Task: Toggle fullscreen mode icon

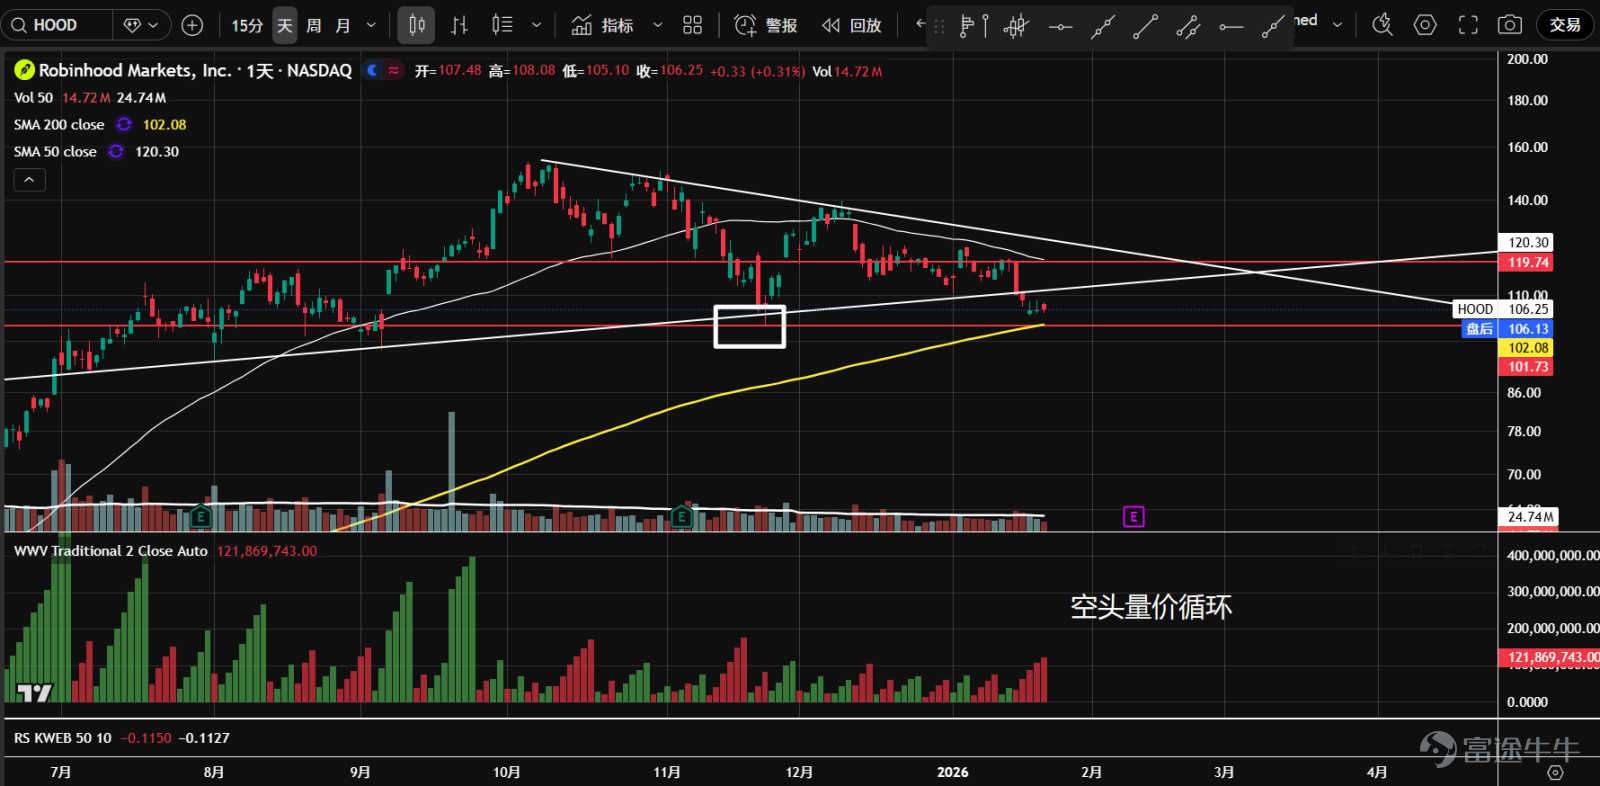Action: tap(1468, 25)
